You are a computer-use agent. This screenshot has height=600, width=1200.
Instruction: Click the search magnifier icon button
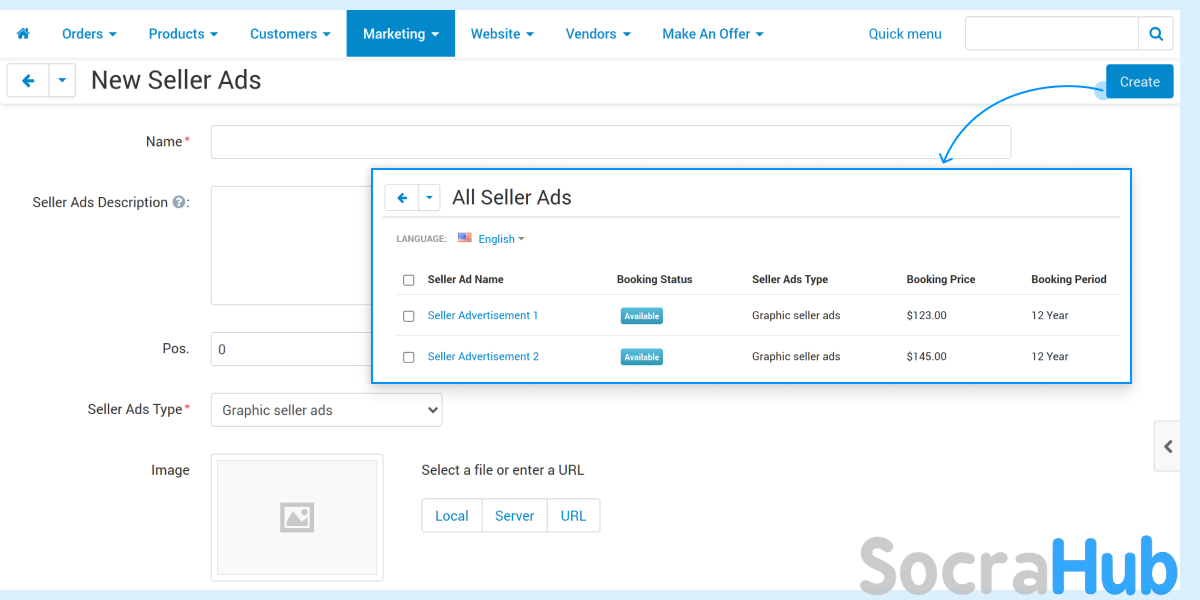1155,34
